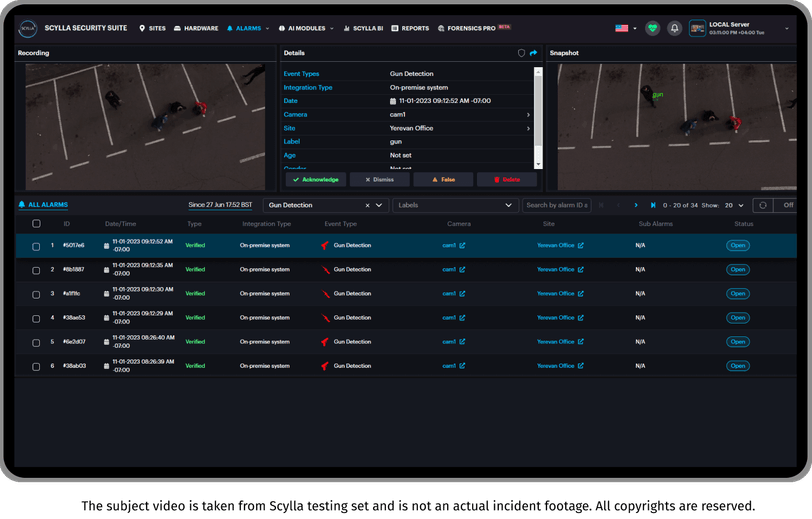Check the select-all alarms checkbox
Image resolution: width=812 pixels, height=519 pixels.
pos(36,224)
